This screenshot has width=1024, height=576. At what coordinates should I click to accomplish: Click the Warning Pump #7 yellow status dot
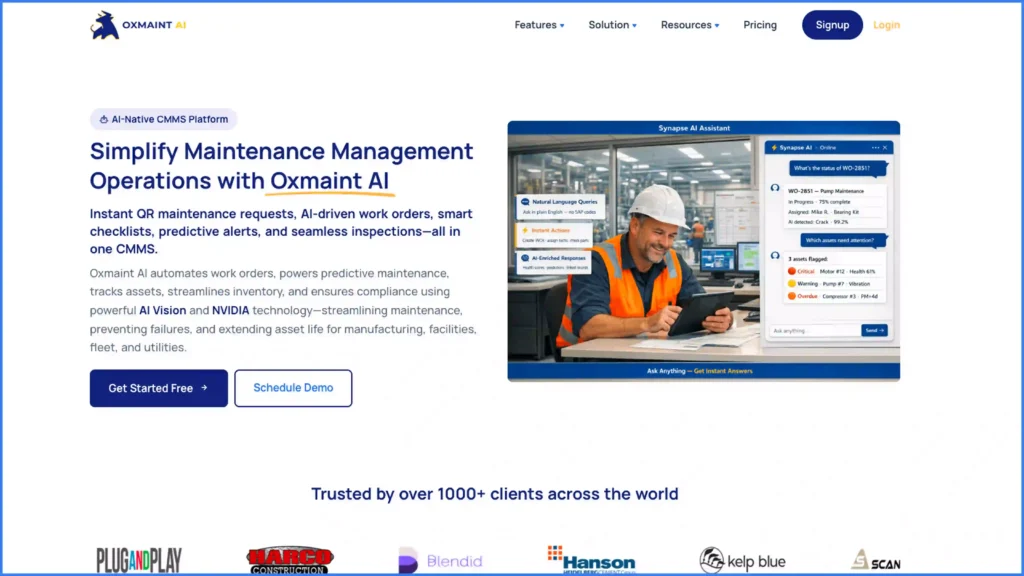click(x=792, y=283)
